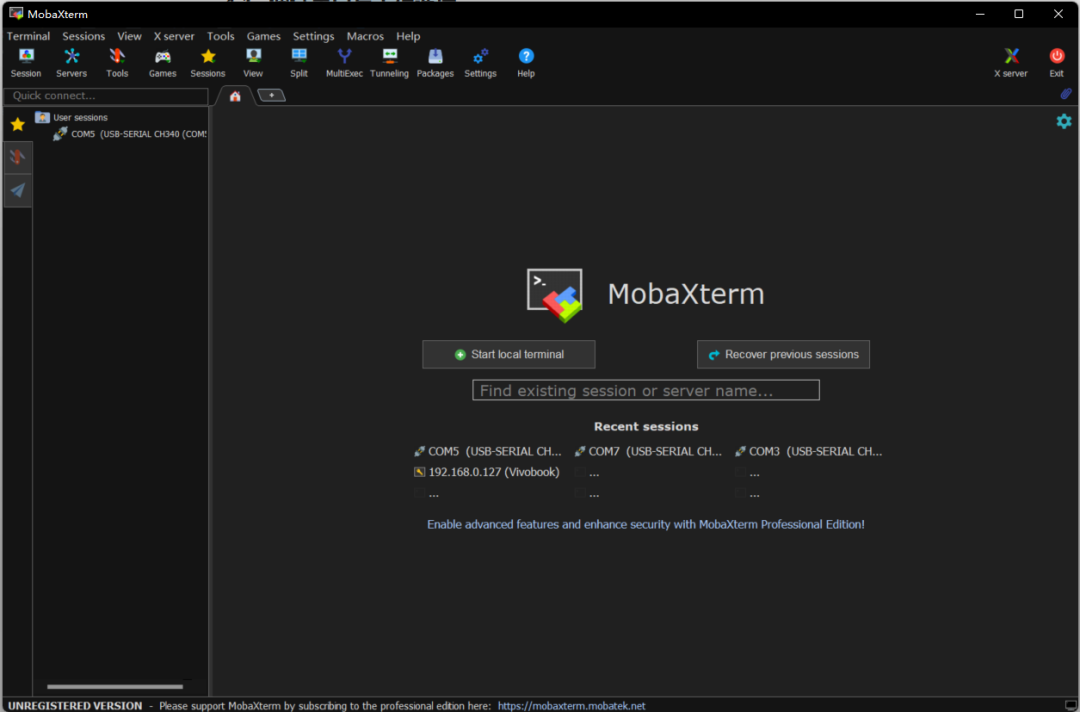Open the mobaxterm.mobatek.net link
Screen dimensions: 1080x712
(571, 705)
